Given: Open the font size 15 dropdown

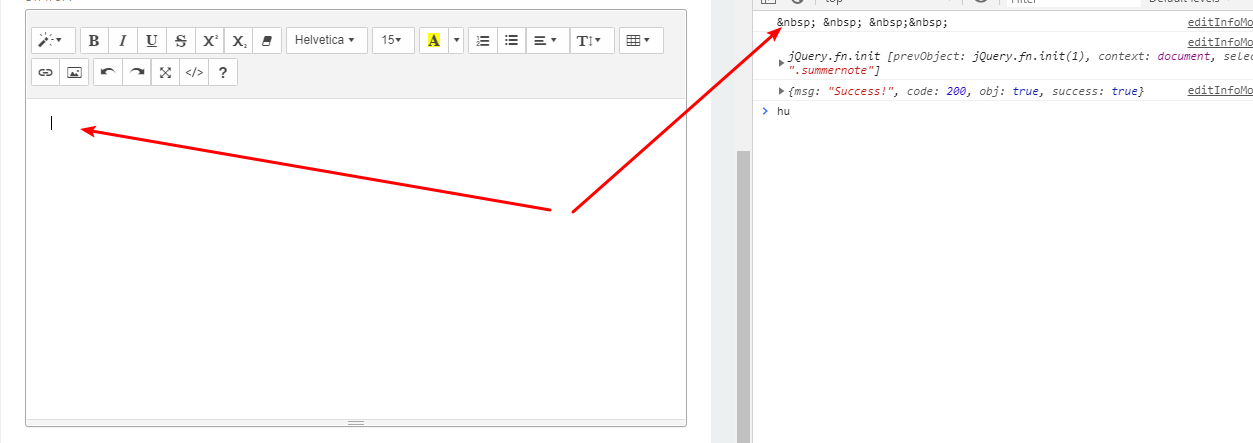Looking at the screenshot, I should tap(393, 40).
